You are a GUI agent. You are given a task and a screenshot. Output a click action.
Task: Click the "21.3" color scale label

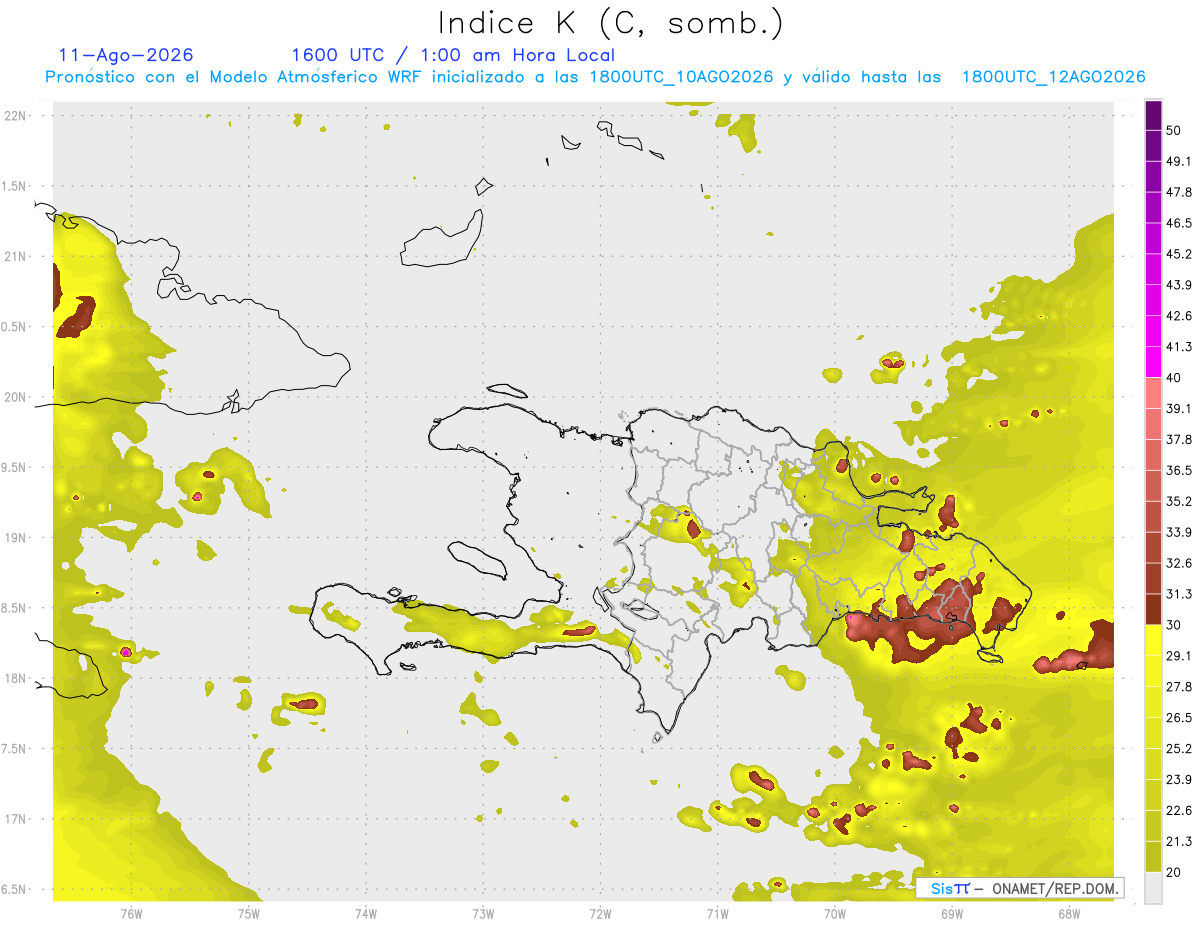click(1179, 842)
